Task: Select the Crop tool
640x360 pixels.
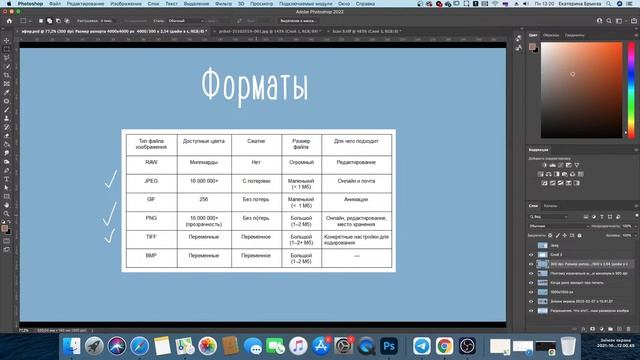Action: [x=7, y=75]
